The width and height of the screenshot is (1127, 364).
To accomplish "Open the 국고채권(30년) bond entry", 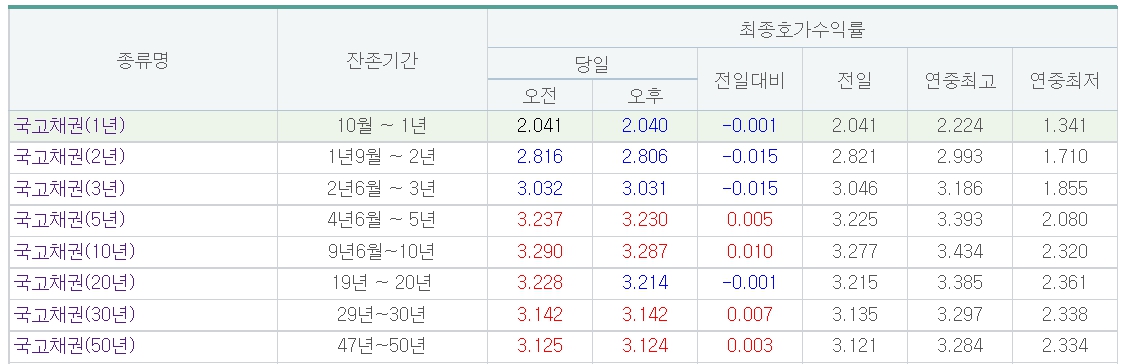I will (75, 314).
